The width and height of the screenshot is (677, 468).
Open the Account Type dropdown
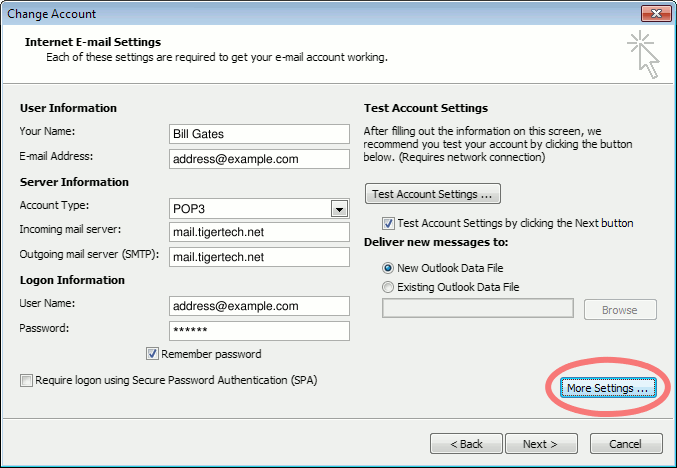coord(339,208)
